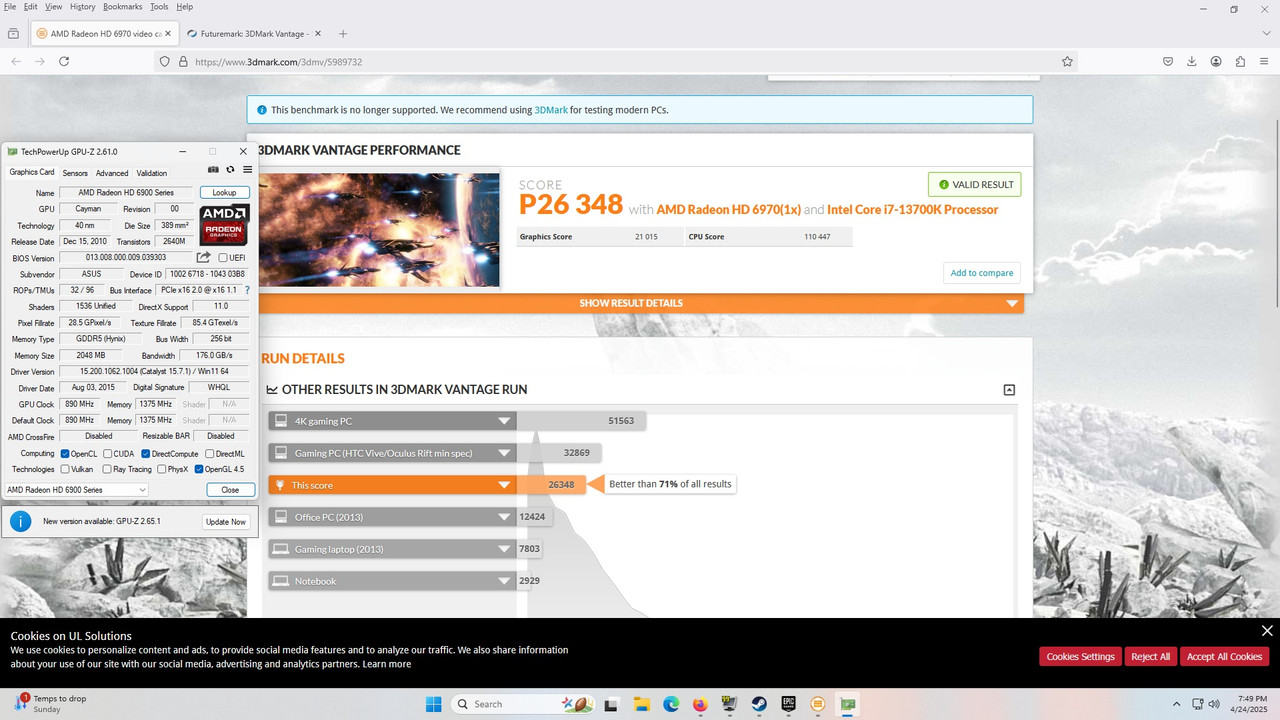Toggle the DirectML checkbox
This screenshot has width=1280, height=720.
pyautogui.click(x=209, y=454)
